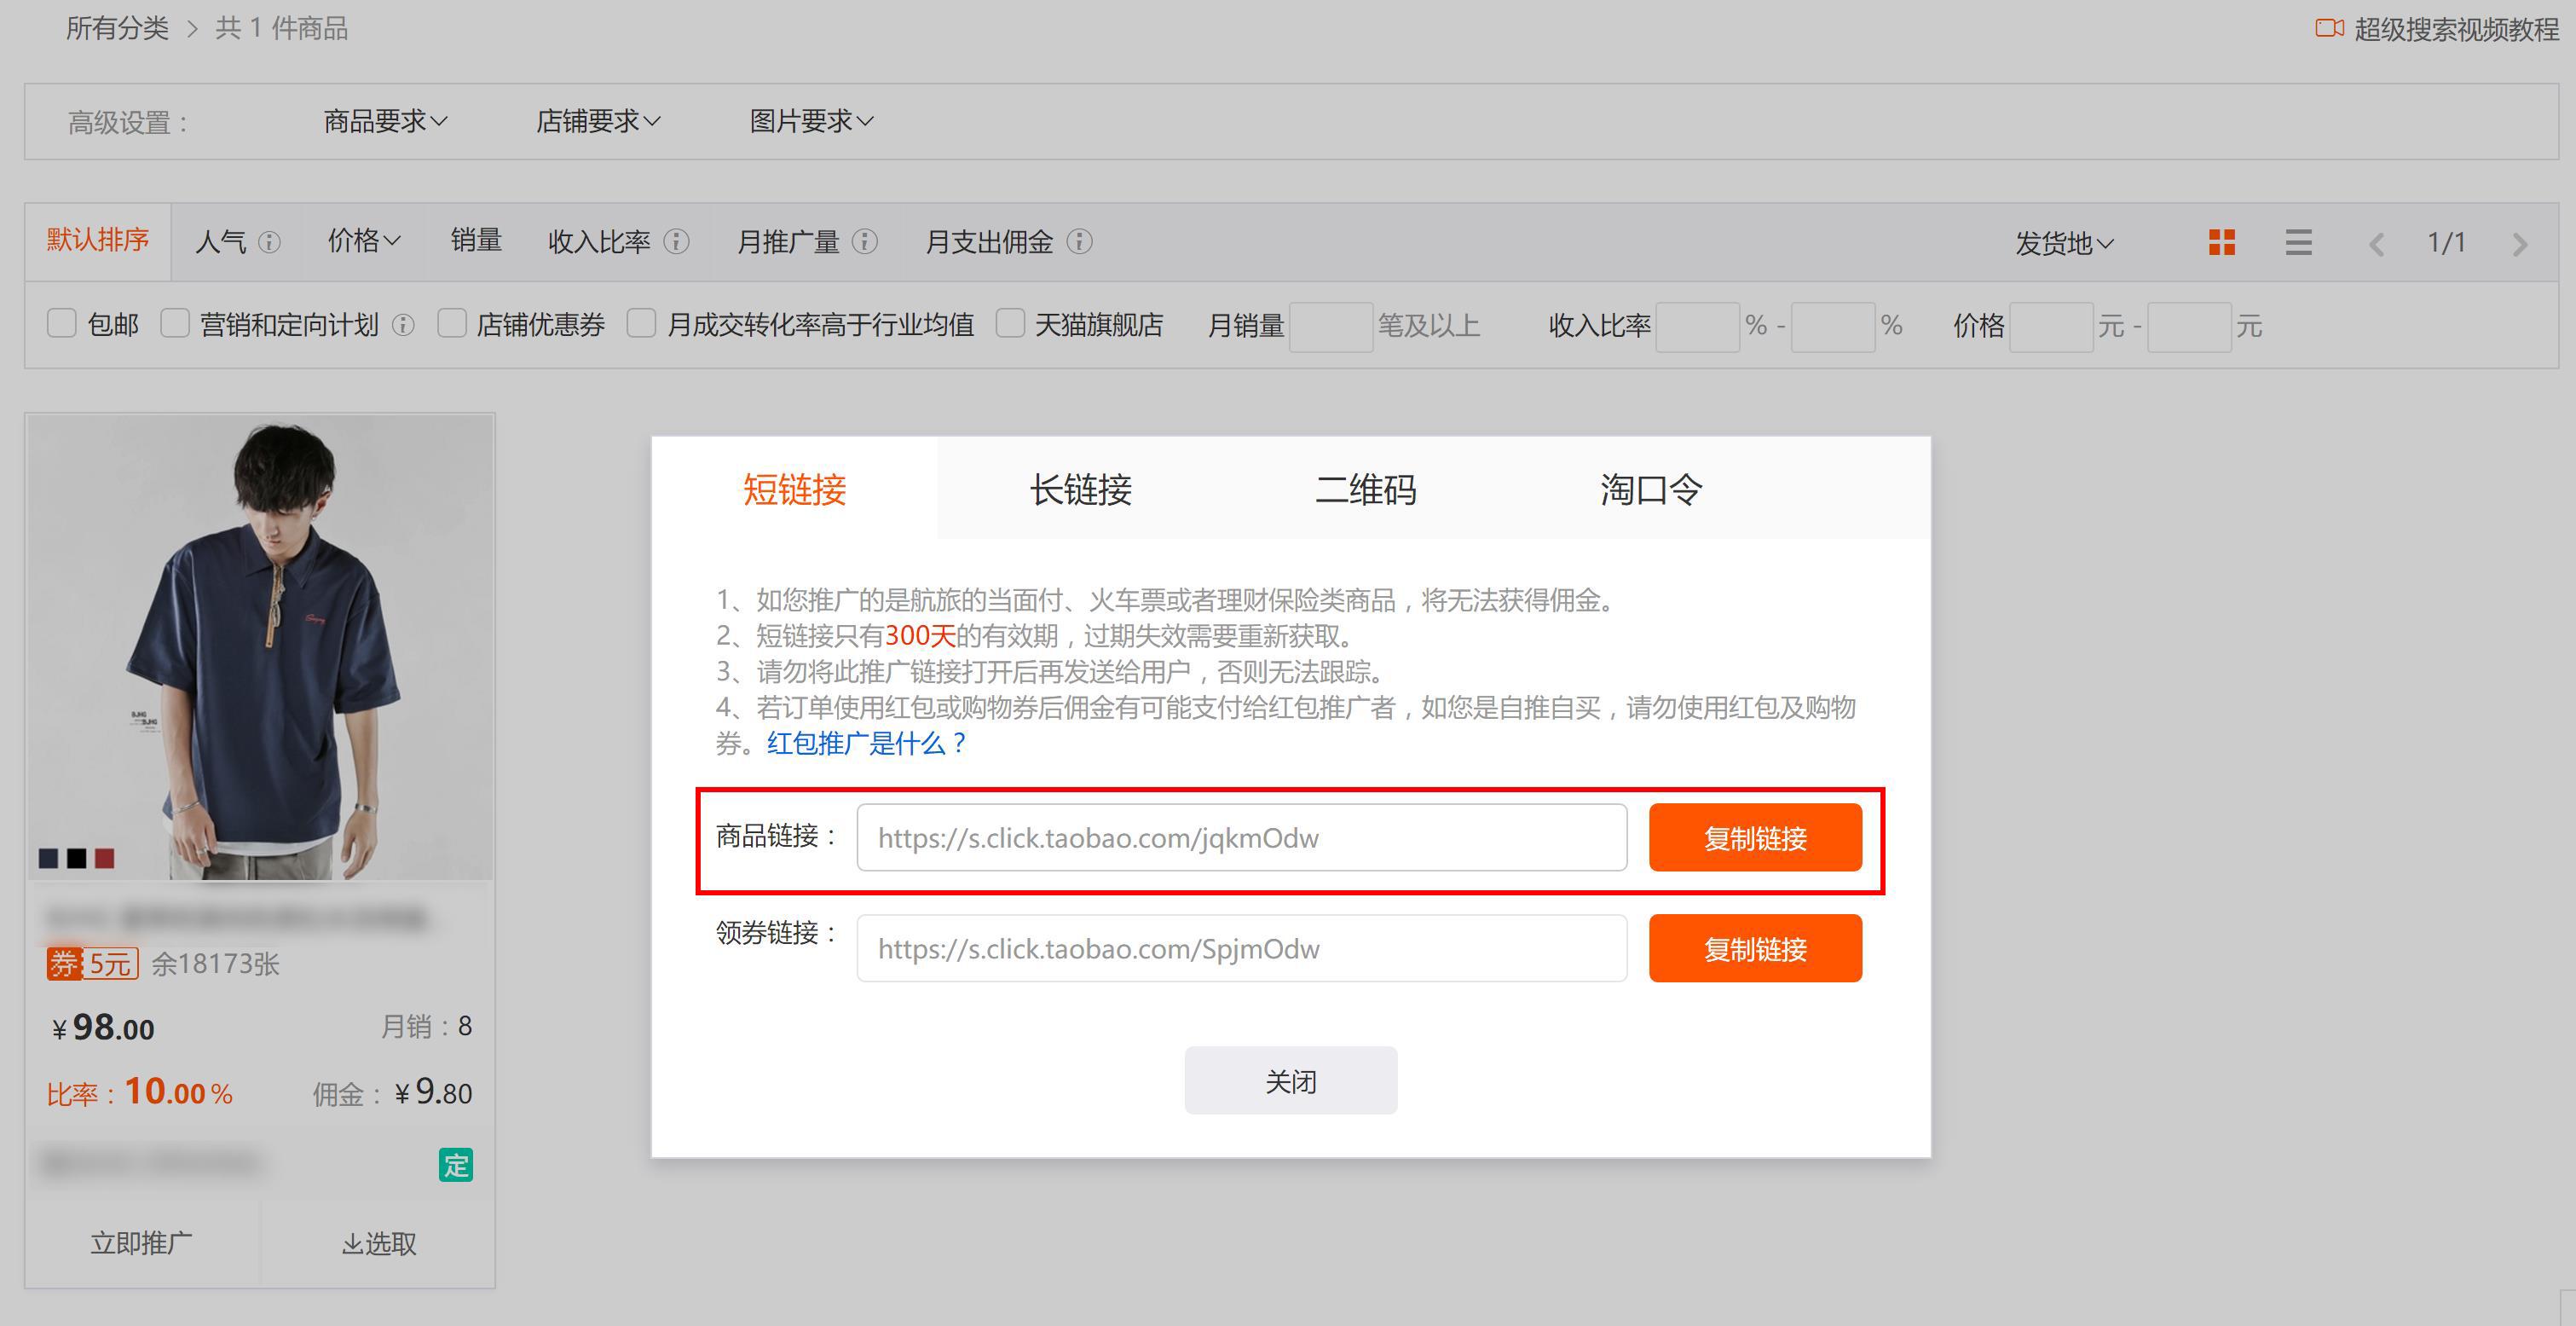
Task: Expand the 商品要求 dropdown
Action: tap(385, 121)
